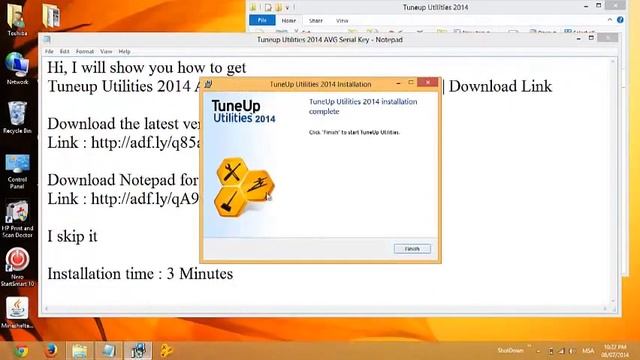Viewport: 640px width, 360px height.
Task: Open Notepad's Edit menu
Action: 64,51
